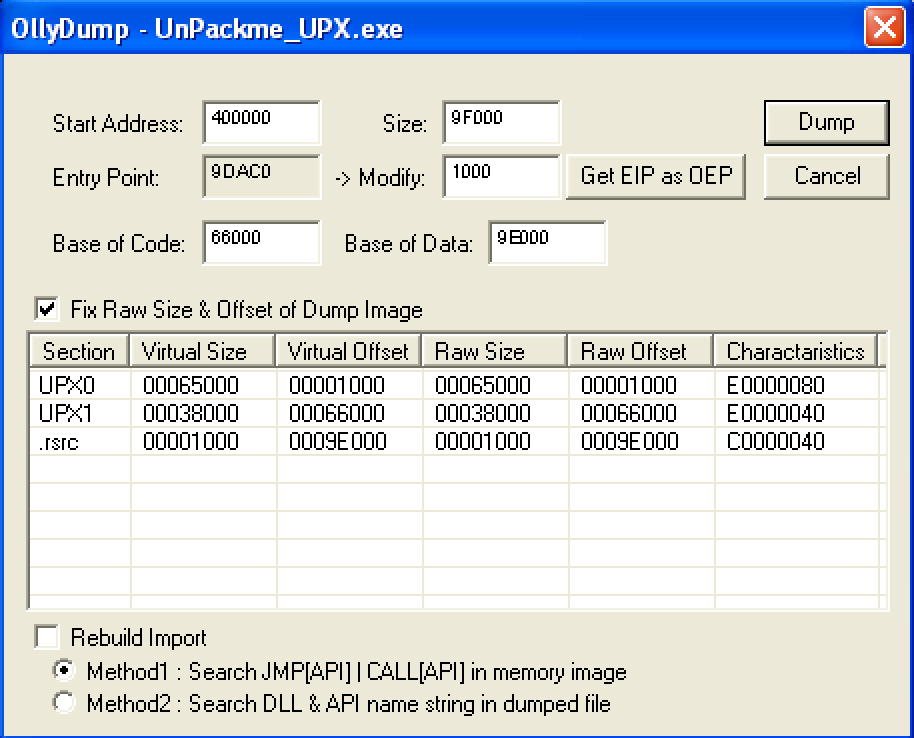
Task: Focus the Modify entry point field
Action: pos(501,177)
